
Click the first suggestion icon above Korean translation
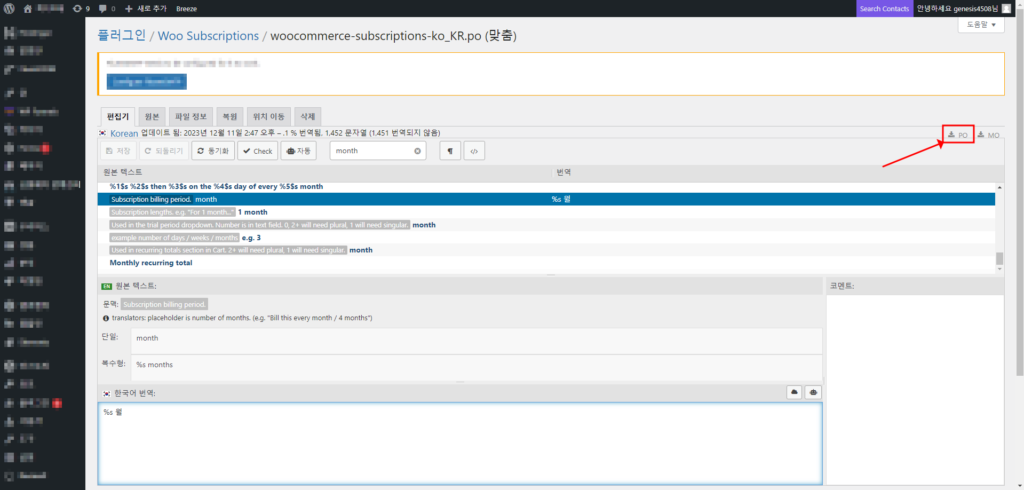click(795, 392)
